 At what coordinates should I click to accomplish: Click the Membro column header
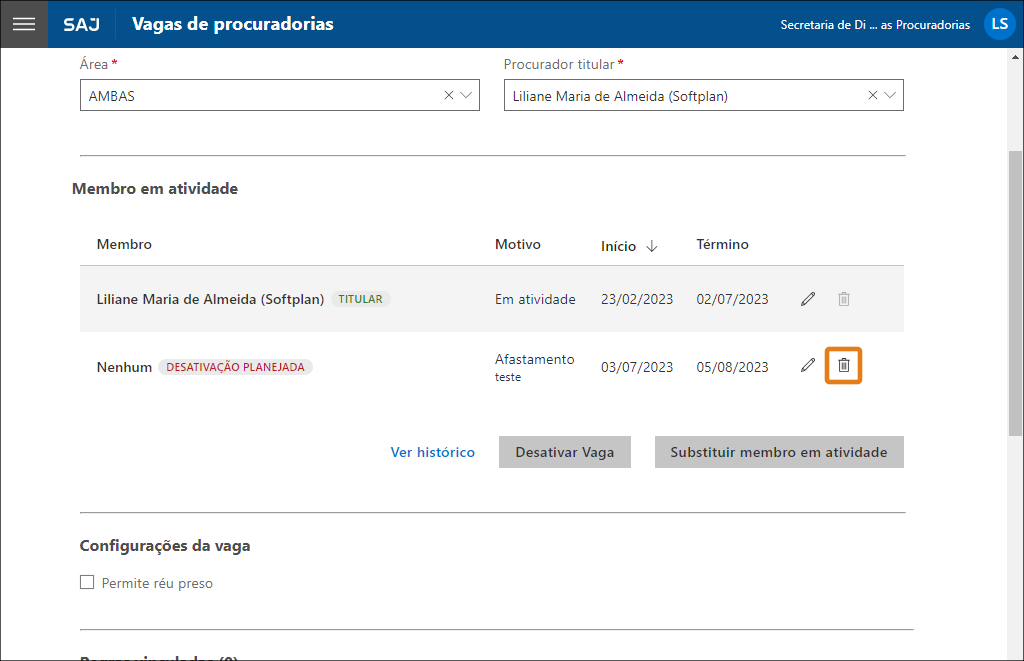(x=124, y=245)
